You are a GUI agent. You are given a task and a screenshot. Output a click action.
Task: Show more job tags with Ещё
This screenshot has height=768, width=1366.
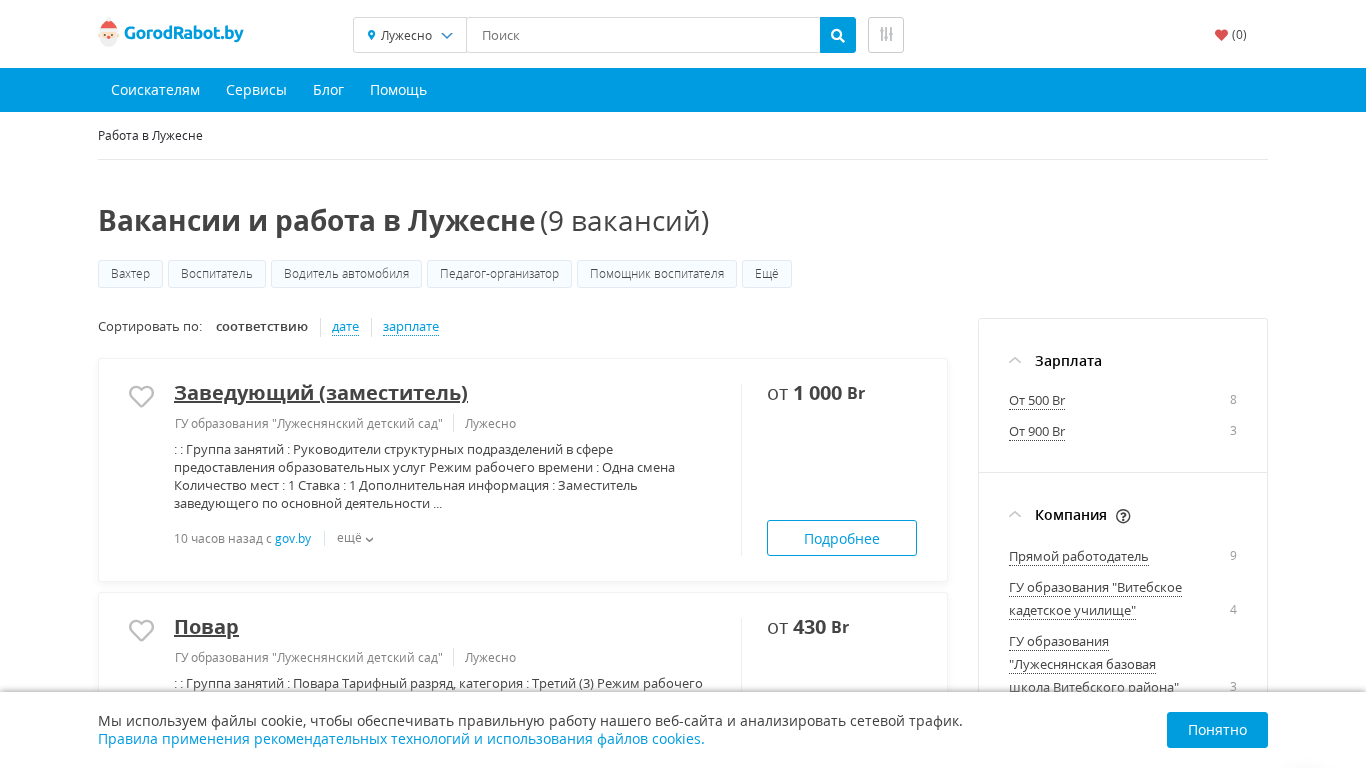pos(767,274)
